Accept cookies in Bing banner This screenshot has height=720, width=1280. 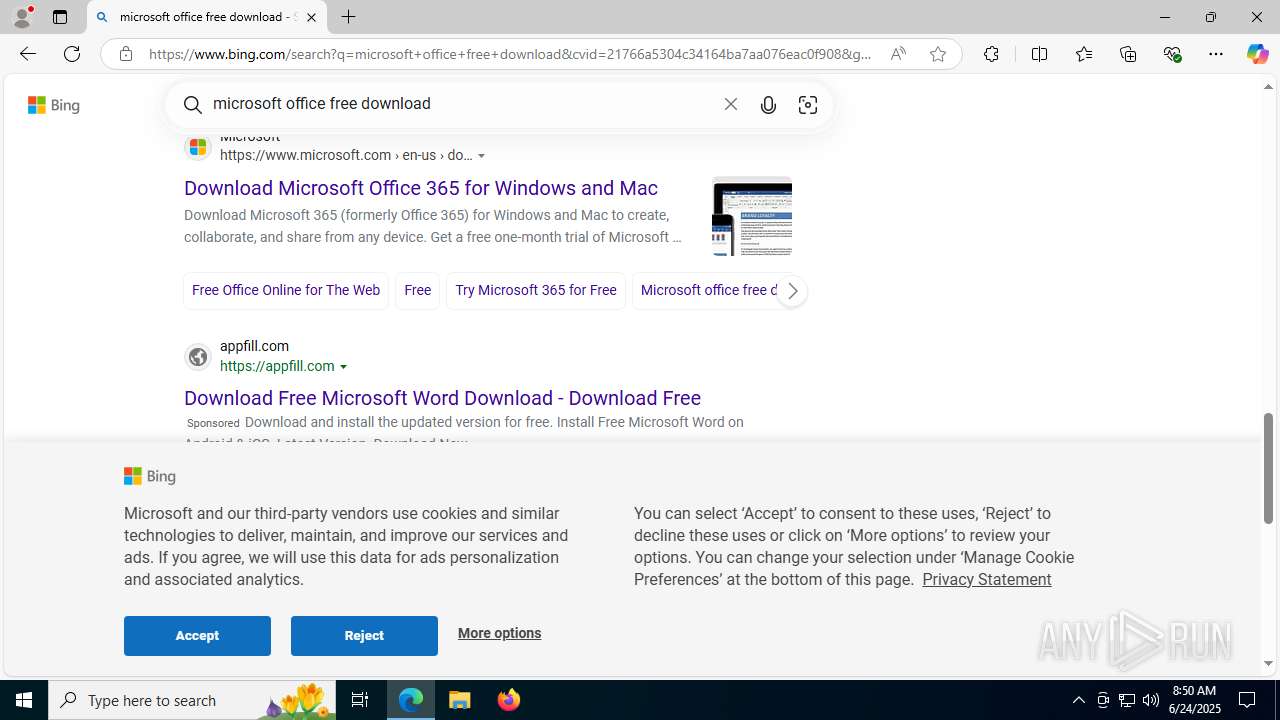tap(197, 636)
